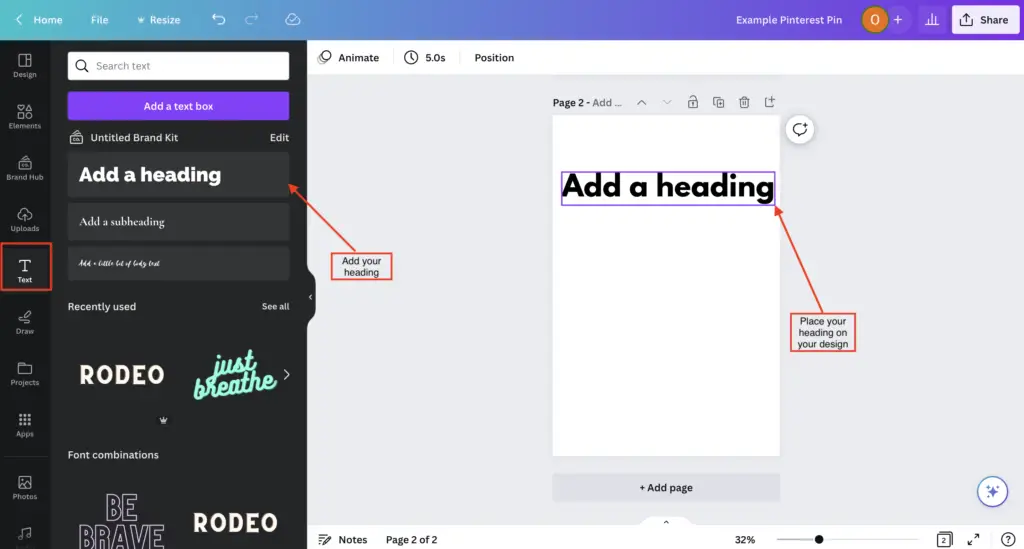Screen dimensions: 1024x549
Task: Open the 32% zoom level
Action: (x=744, y=539)
